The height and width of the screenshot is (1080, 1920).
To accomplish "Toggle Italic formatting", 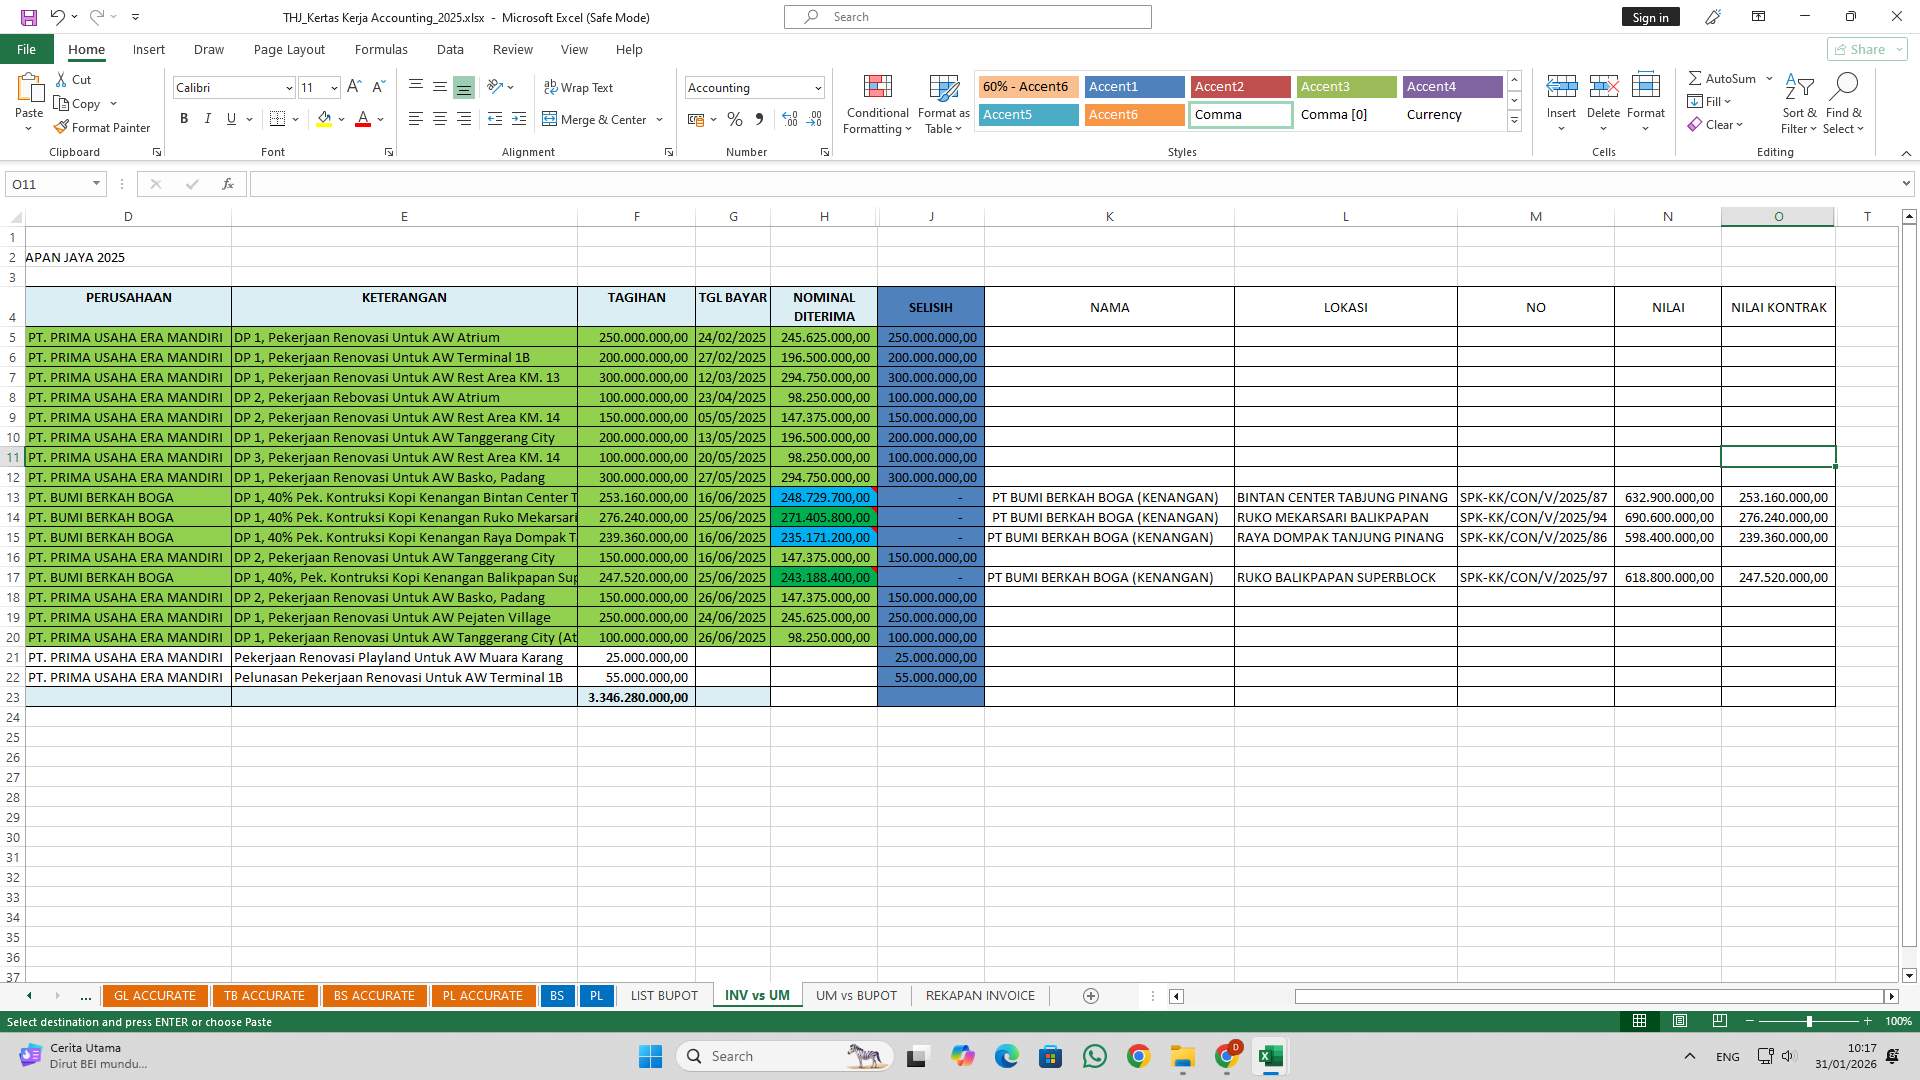I will [x=208, y=119].
